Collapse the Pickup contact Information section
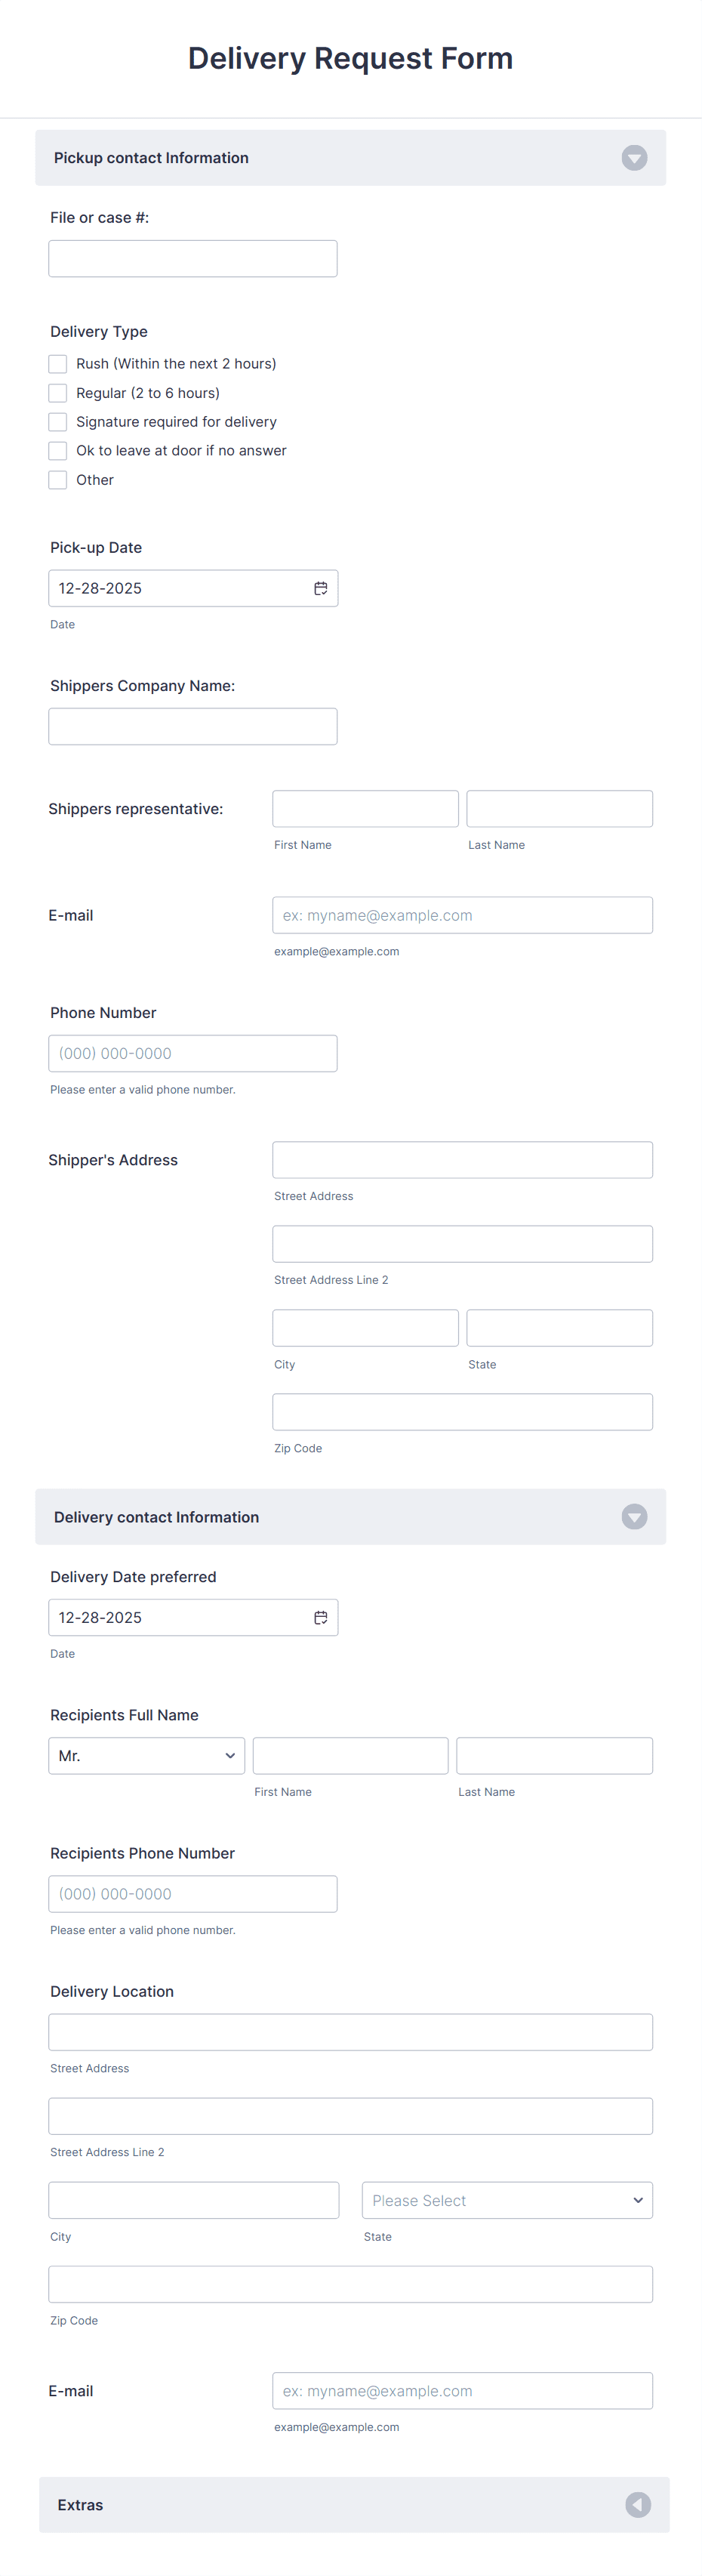The height and width of the screenshot is (2576, 702). click(633, 157)
